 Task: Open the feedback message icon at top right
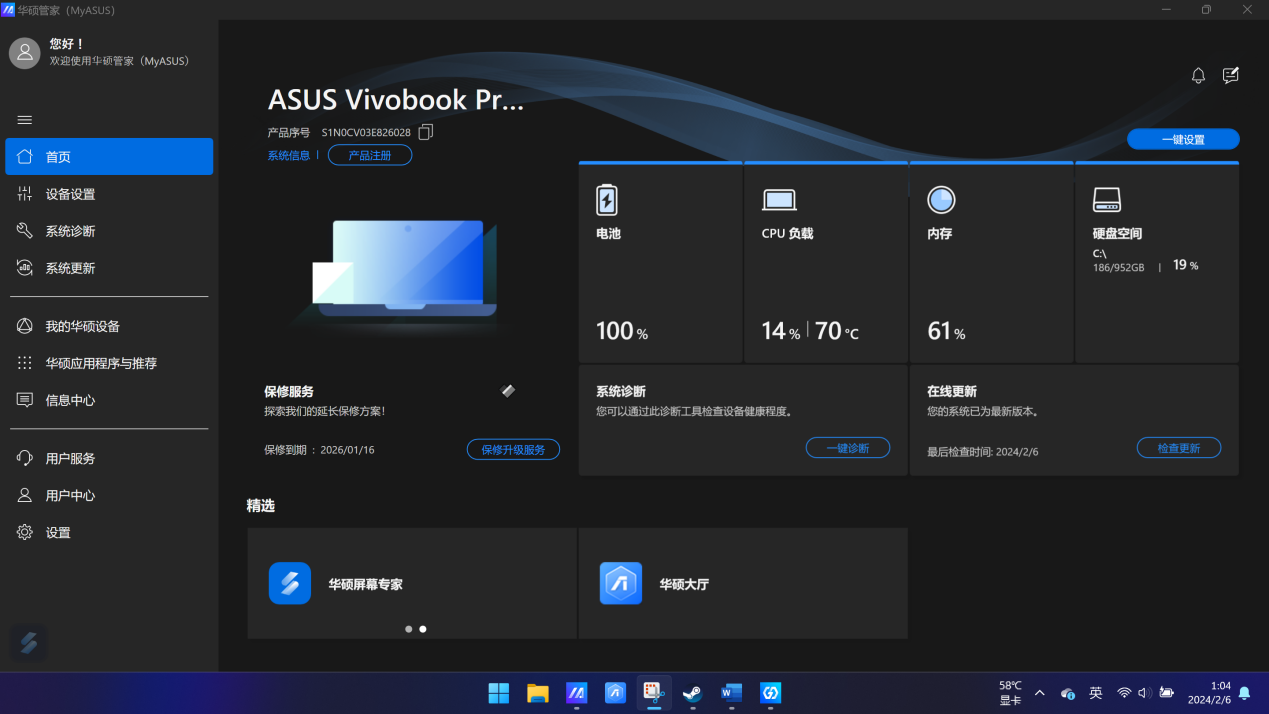[1230, 75]
